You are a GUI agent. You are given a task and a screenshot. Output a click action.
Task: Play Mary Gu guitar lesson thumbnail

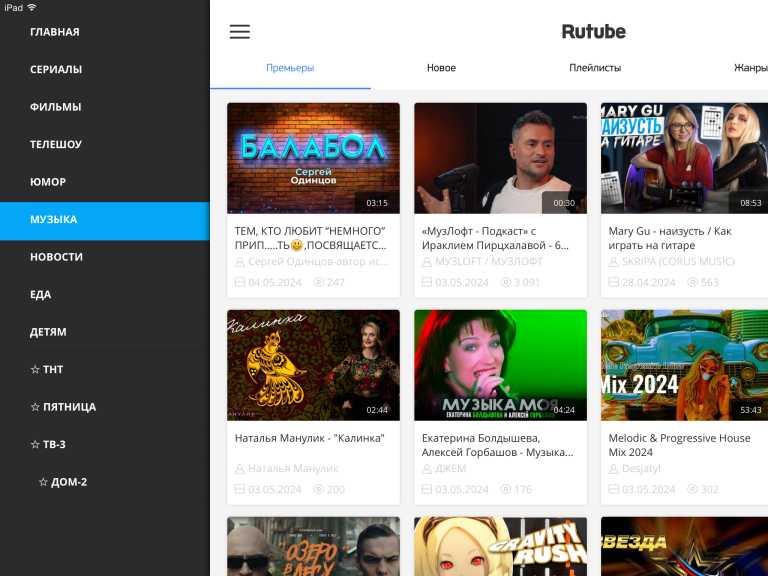[x=684, y=158]
